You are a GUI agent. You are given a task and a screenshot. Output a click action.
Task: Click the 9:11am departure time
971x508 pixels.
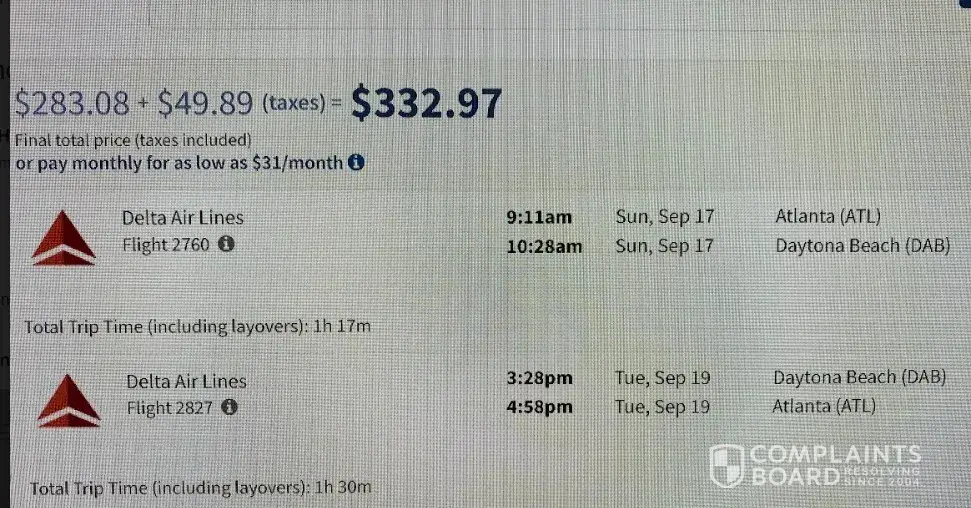tap(540, 217)
